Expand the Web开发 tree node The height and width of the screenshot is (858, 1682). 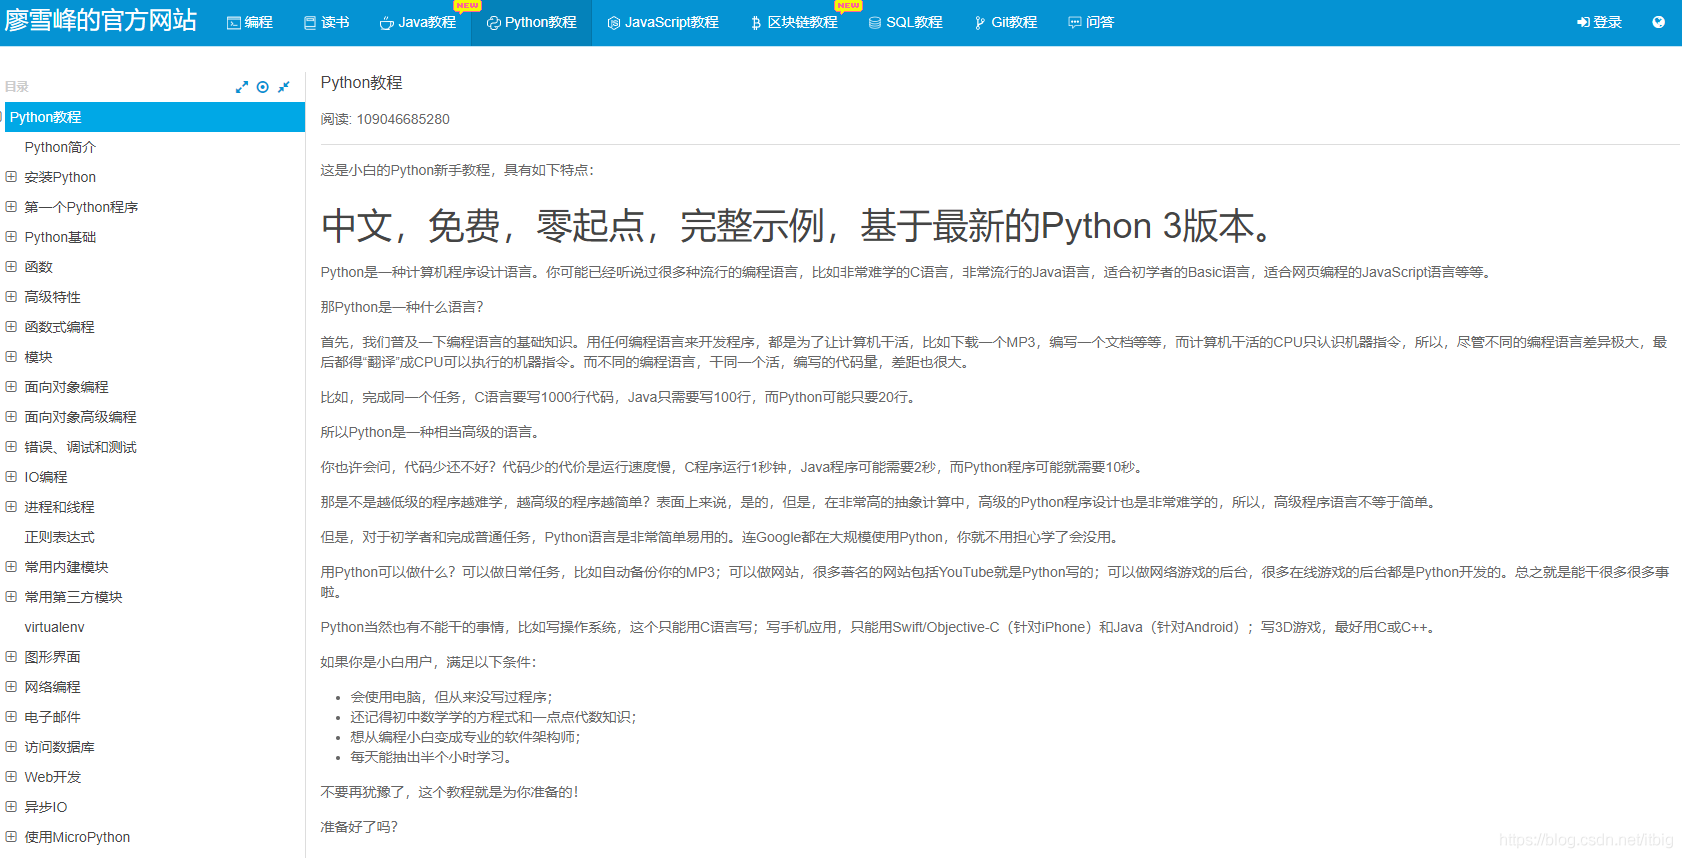11,776
